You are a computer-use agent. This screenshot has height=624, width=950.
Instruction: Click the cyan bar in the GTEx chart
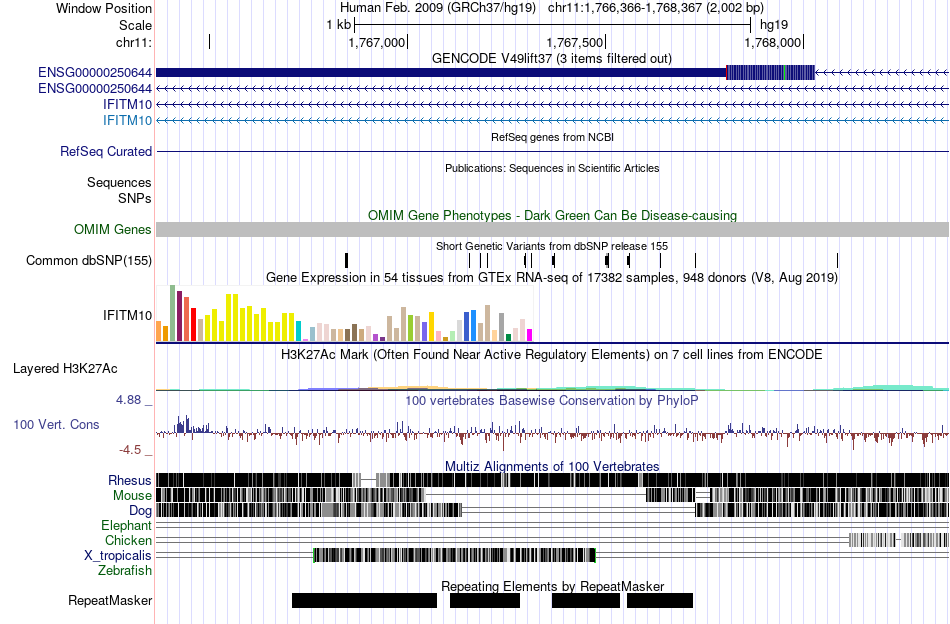click(x=298, y=331)
